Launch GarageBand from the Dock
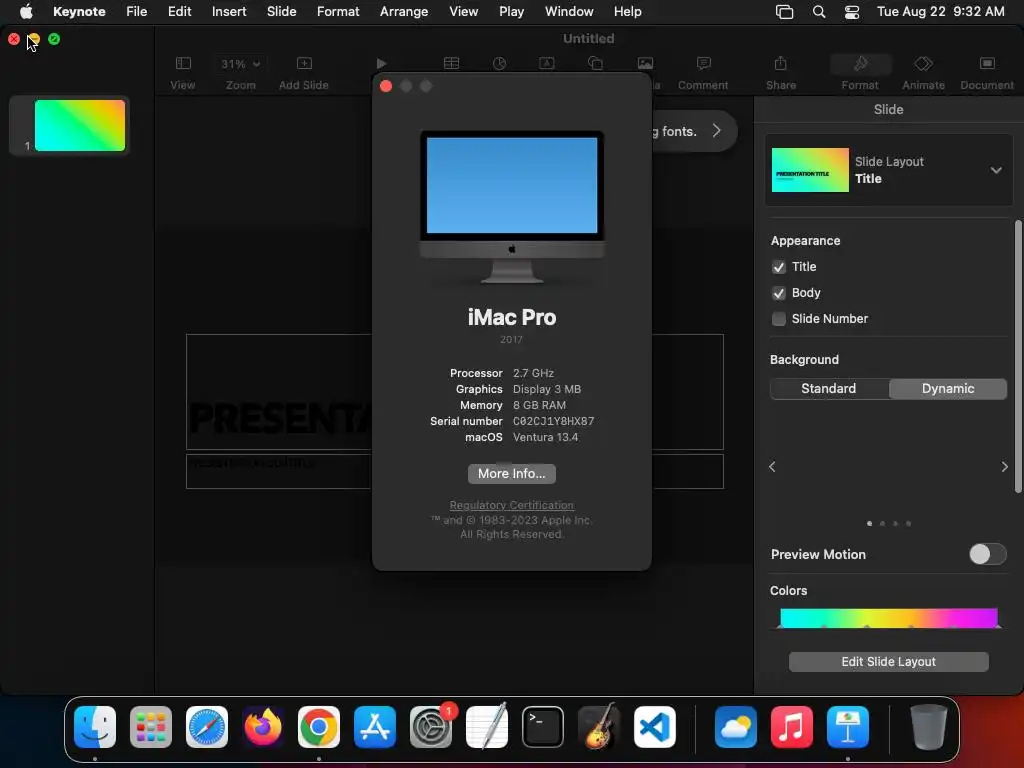This screenshot has width=1024, height=768. [x=599, y=727]
